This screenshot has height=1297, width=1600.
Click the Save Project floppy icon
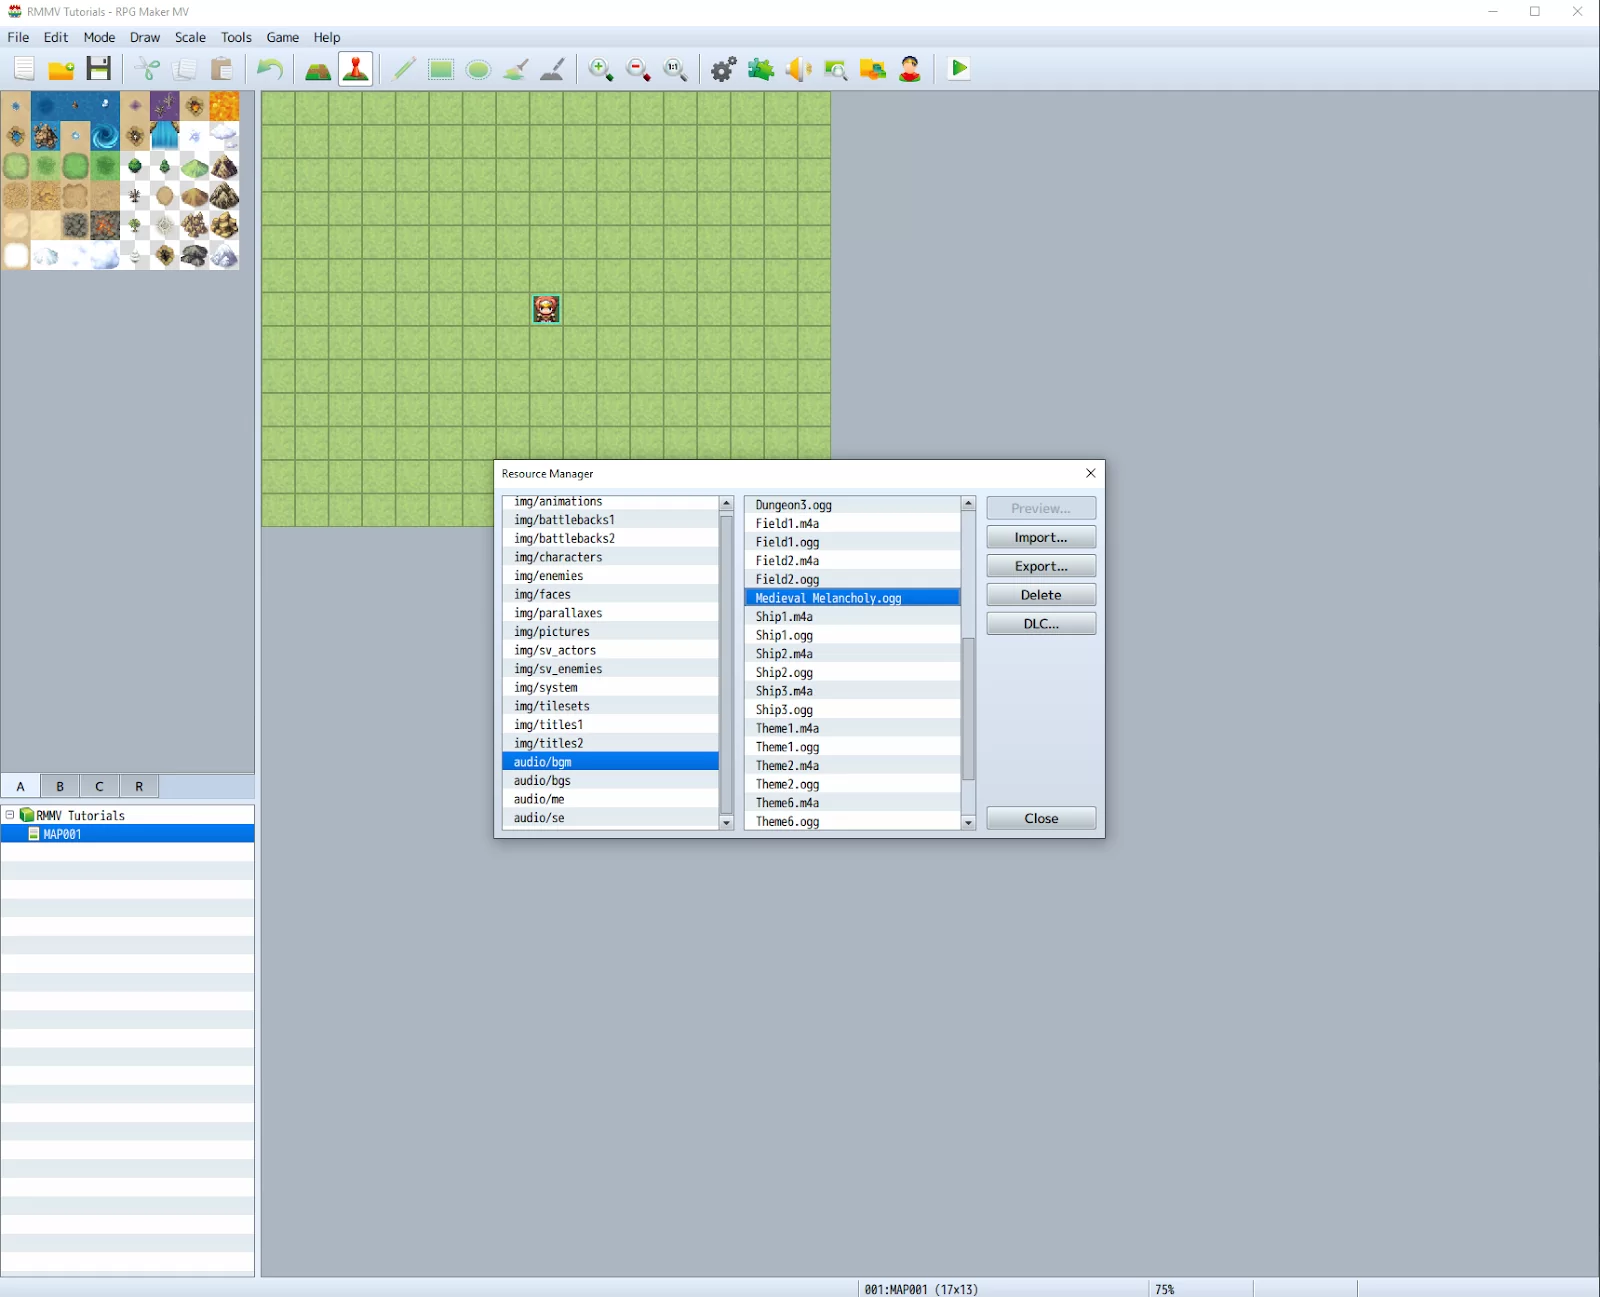[x=98, y=69]
